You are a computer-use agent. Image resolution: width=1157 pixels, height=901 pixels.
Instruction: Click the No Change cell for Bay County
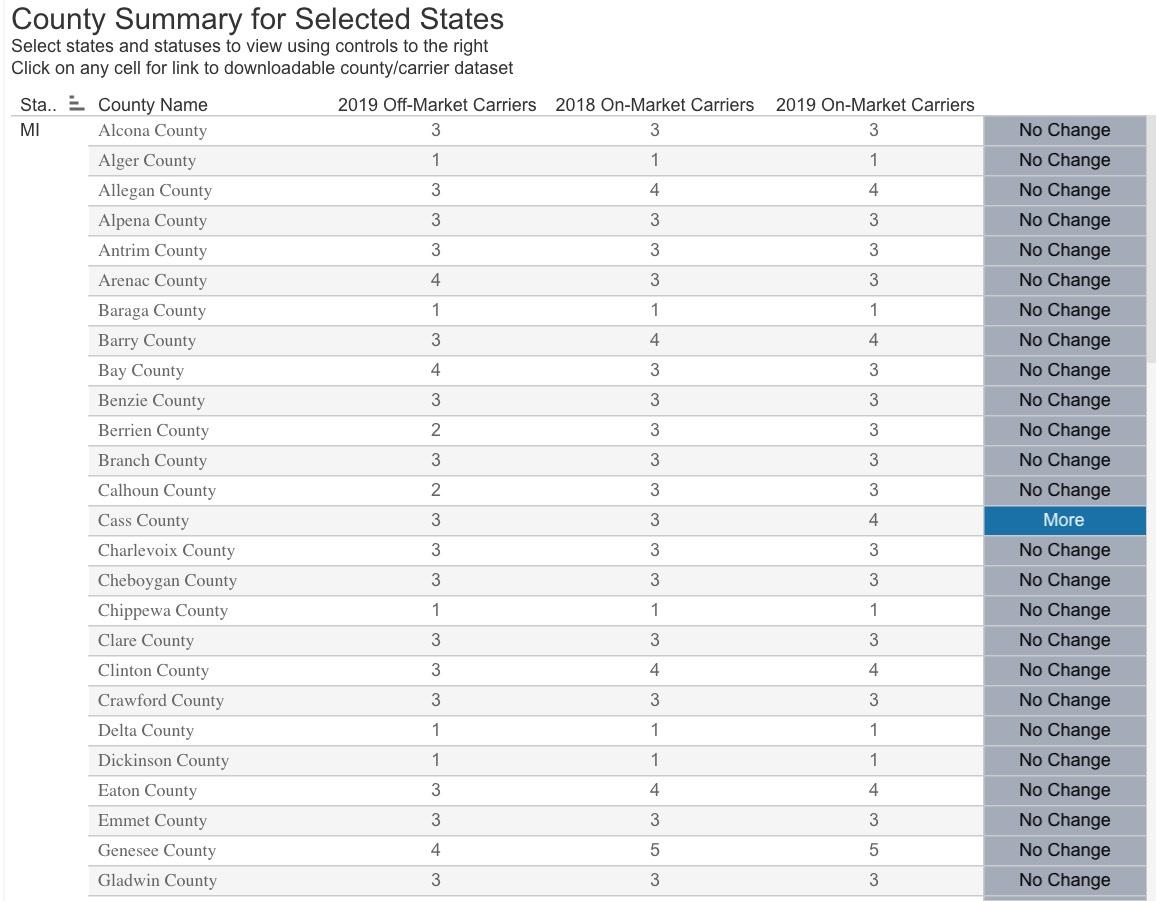click(1064, 370)
